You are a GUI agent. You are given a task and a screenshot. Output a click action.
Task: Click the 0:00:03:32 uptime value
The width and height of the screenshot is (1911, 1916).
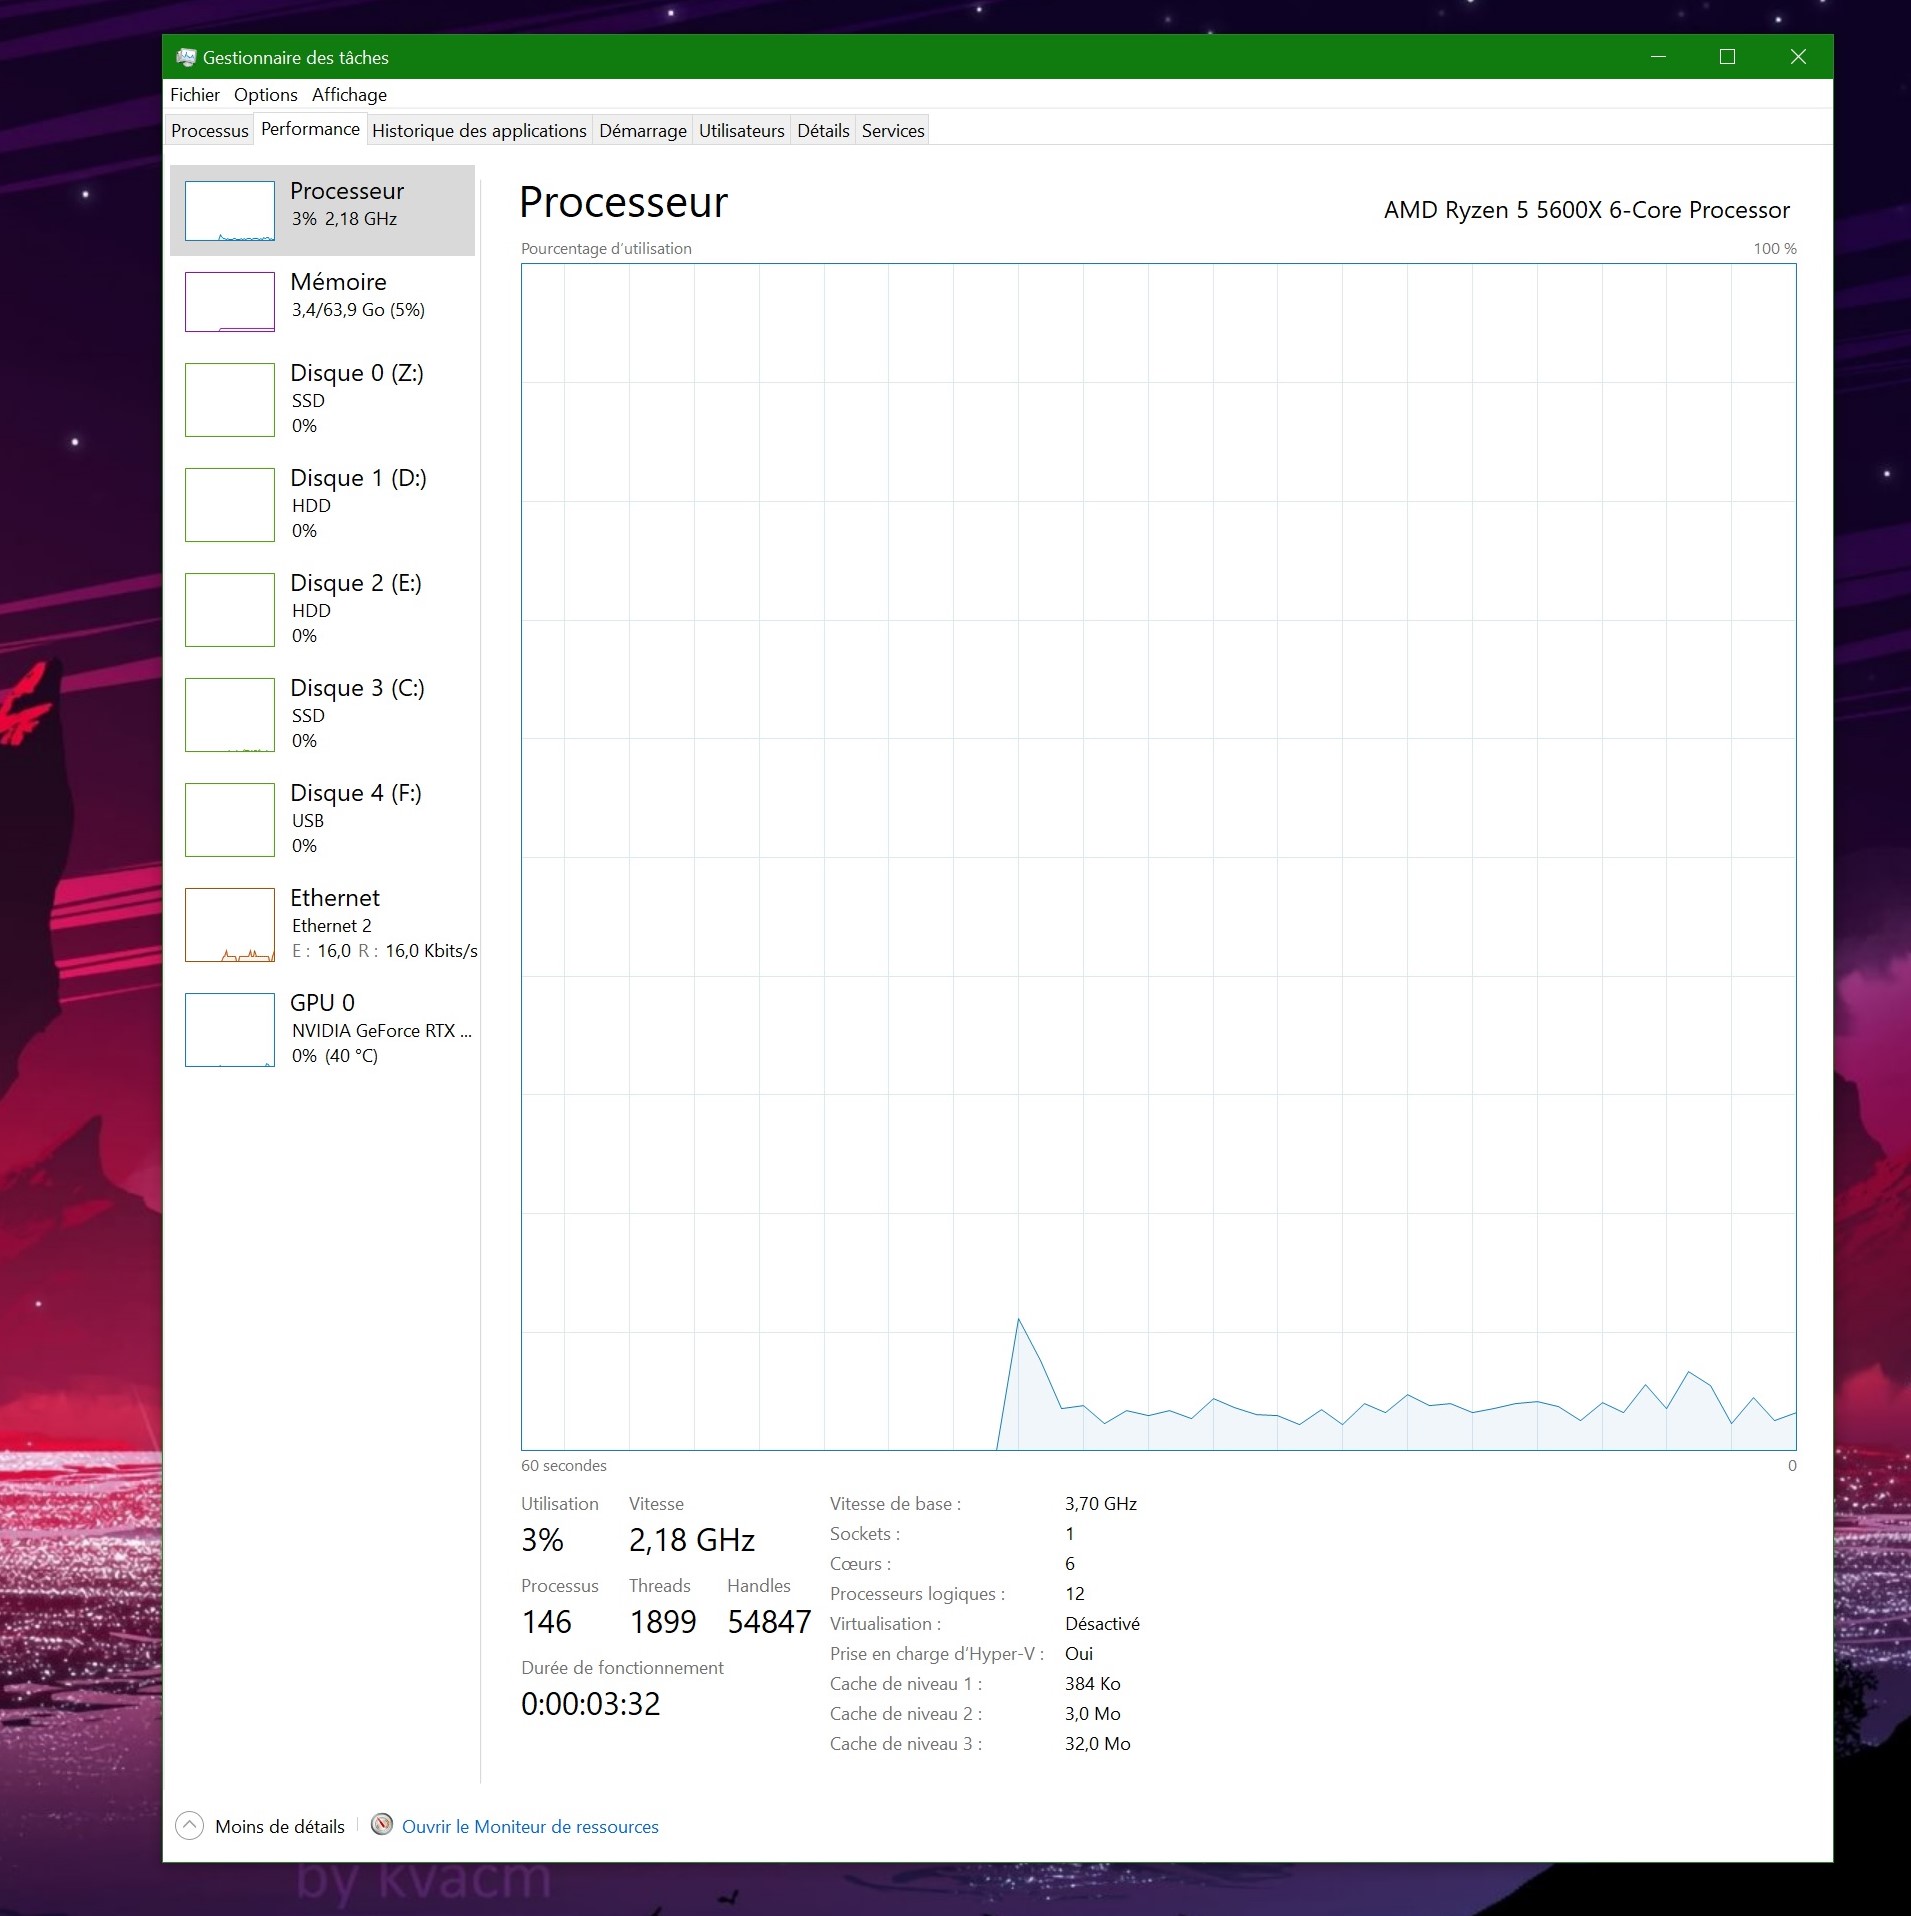tap(591, 1704)
